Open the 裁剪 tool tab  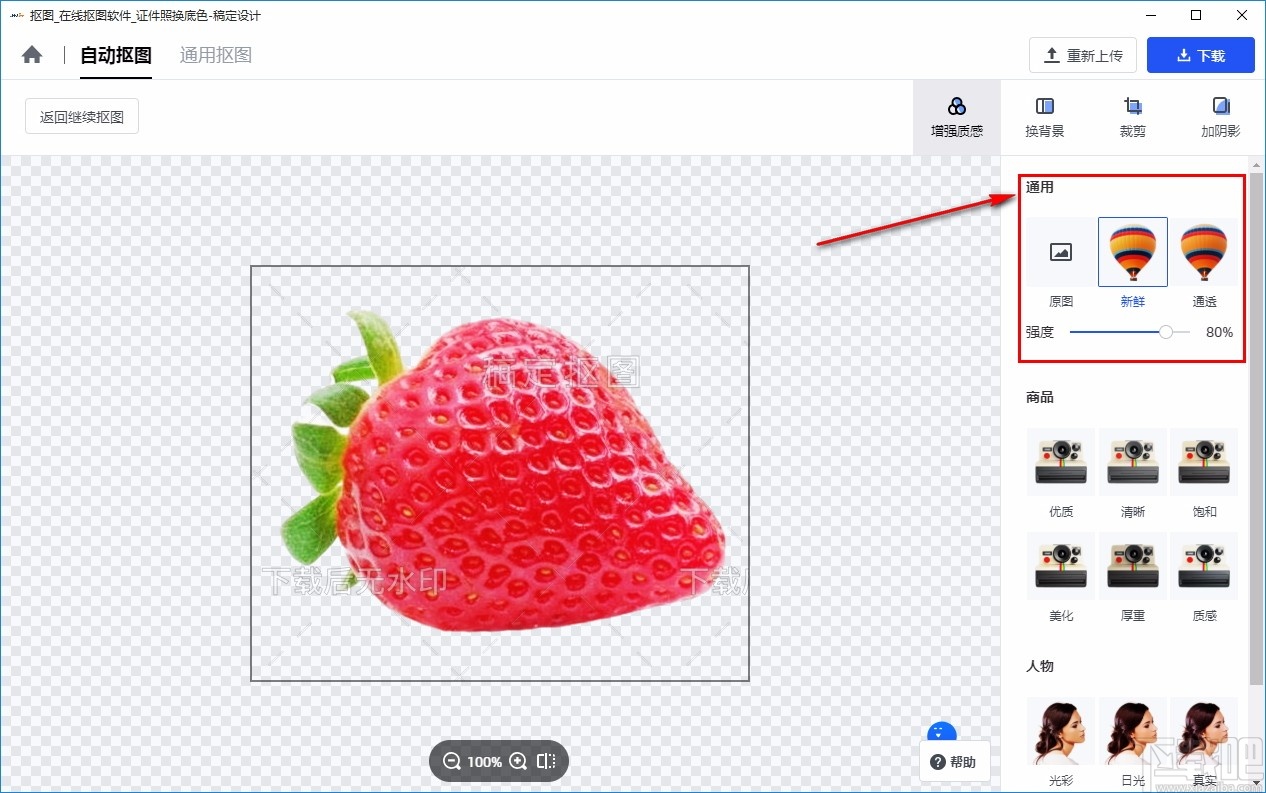[1133, 117]
